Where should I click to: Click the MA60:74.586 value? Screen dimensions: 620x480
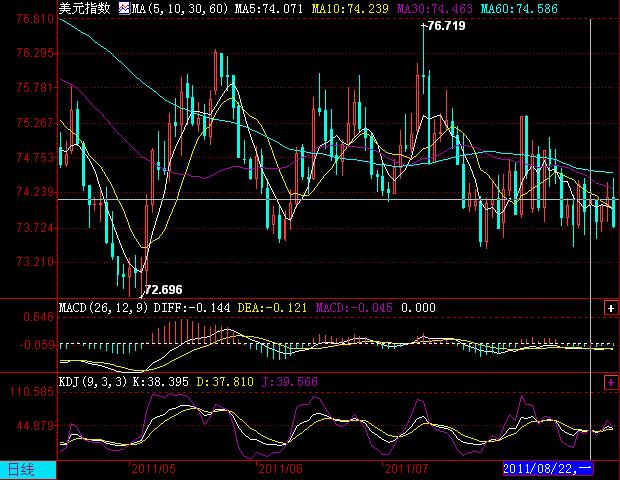(519, 8)
